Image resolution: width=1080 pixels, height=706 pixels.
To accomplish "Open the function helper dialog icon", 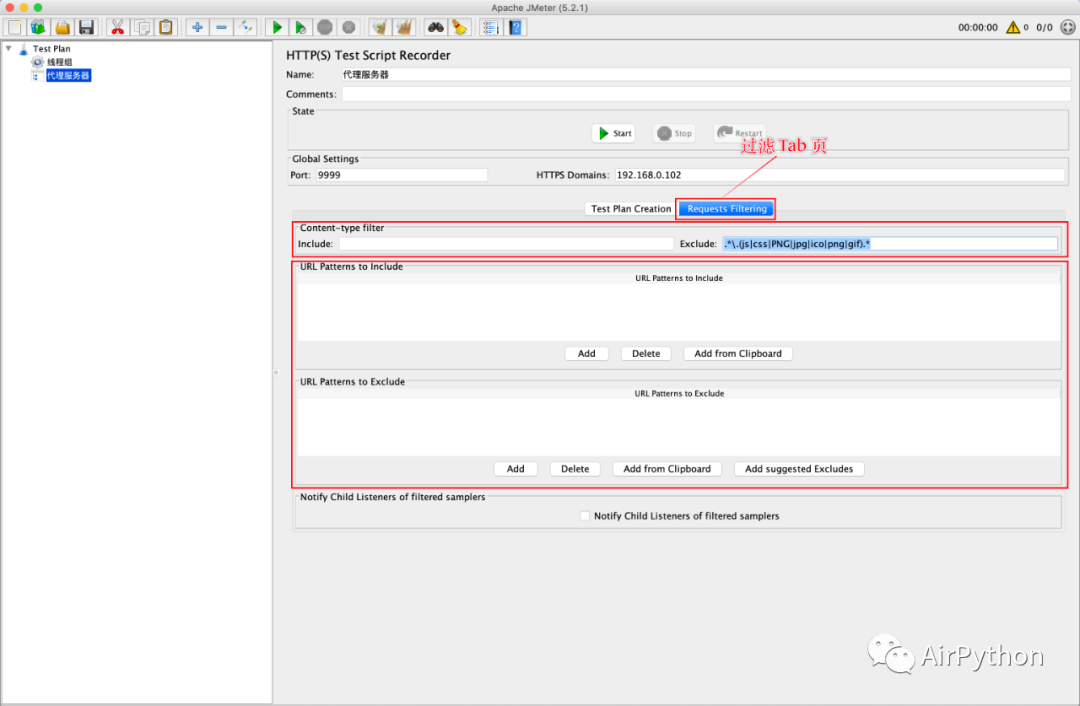I will click(x=490, y=28).
